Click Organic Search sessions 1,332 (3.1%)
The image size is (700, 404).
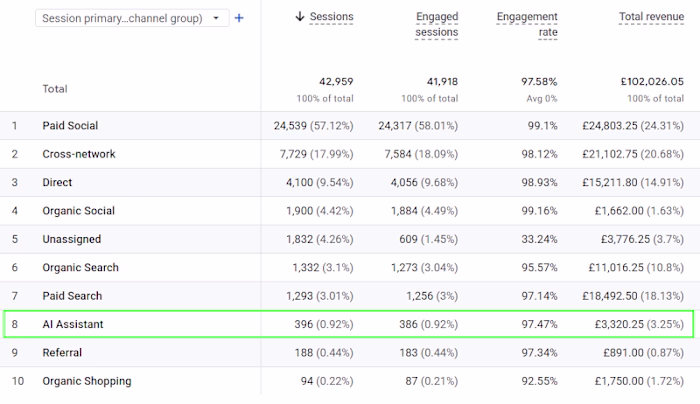tap(323, 268)
